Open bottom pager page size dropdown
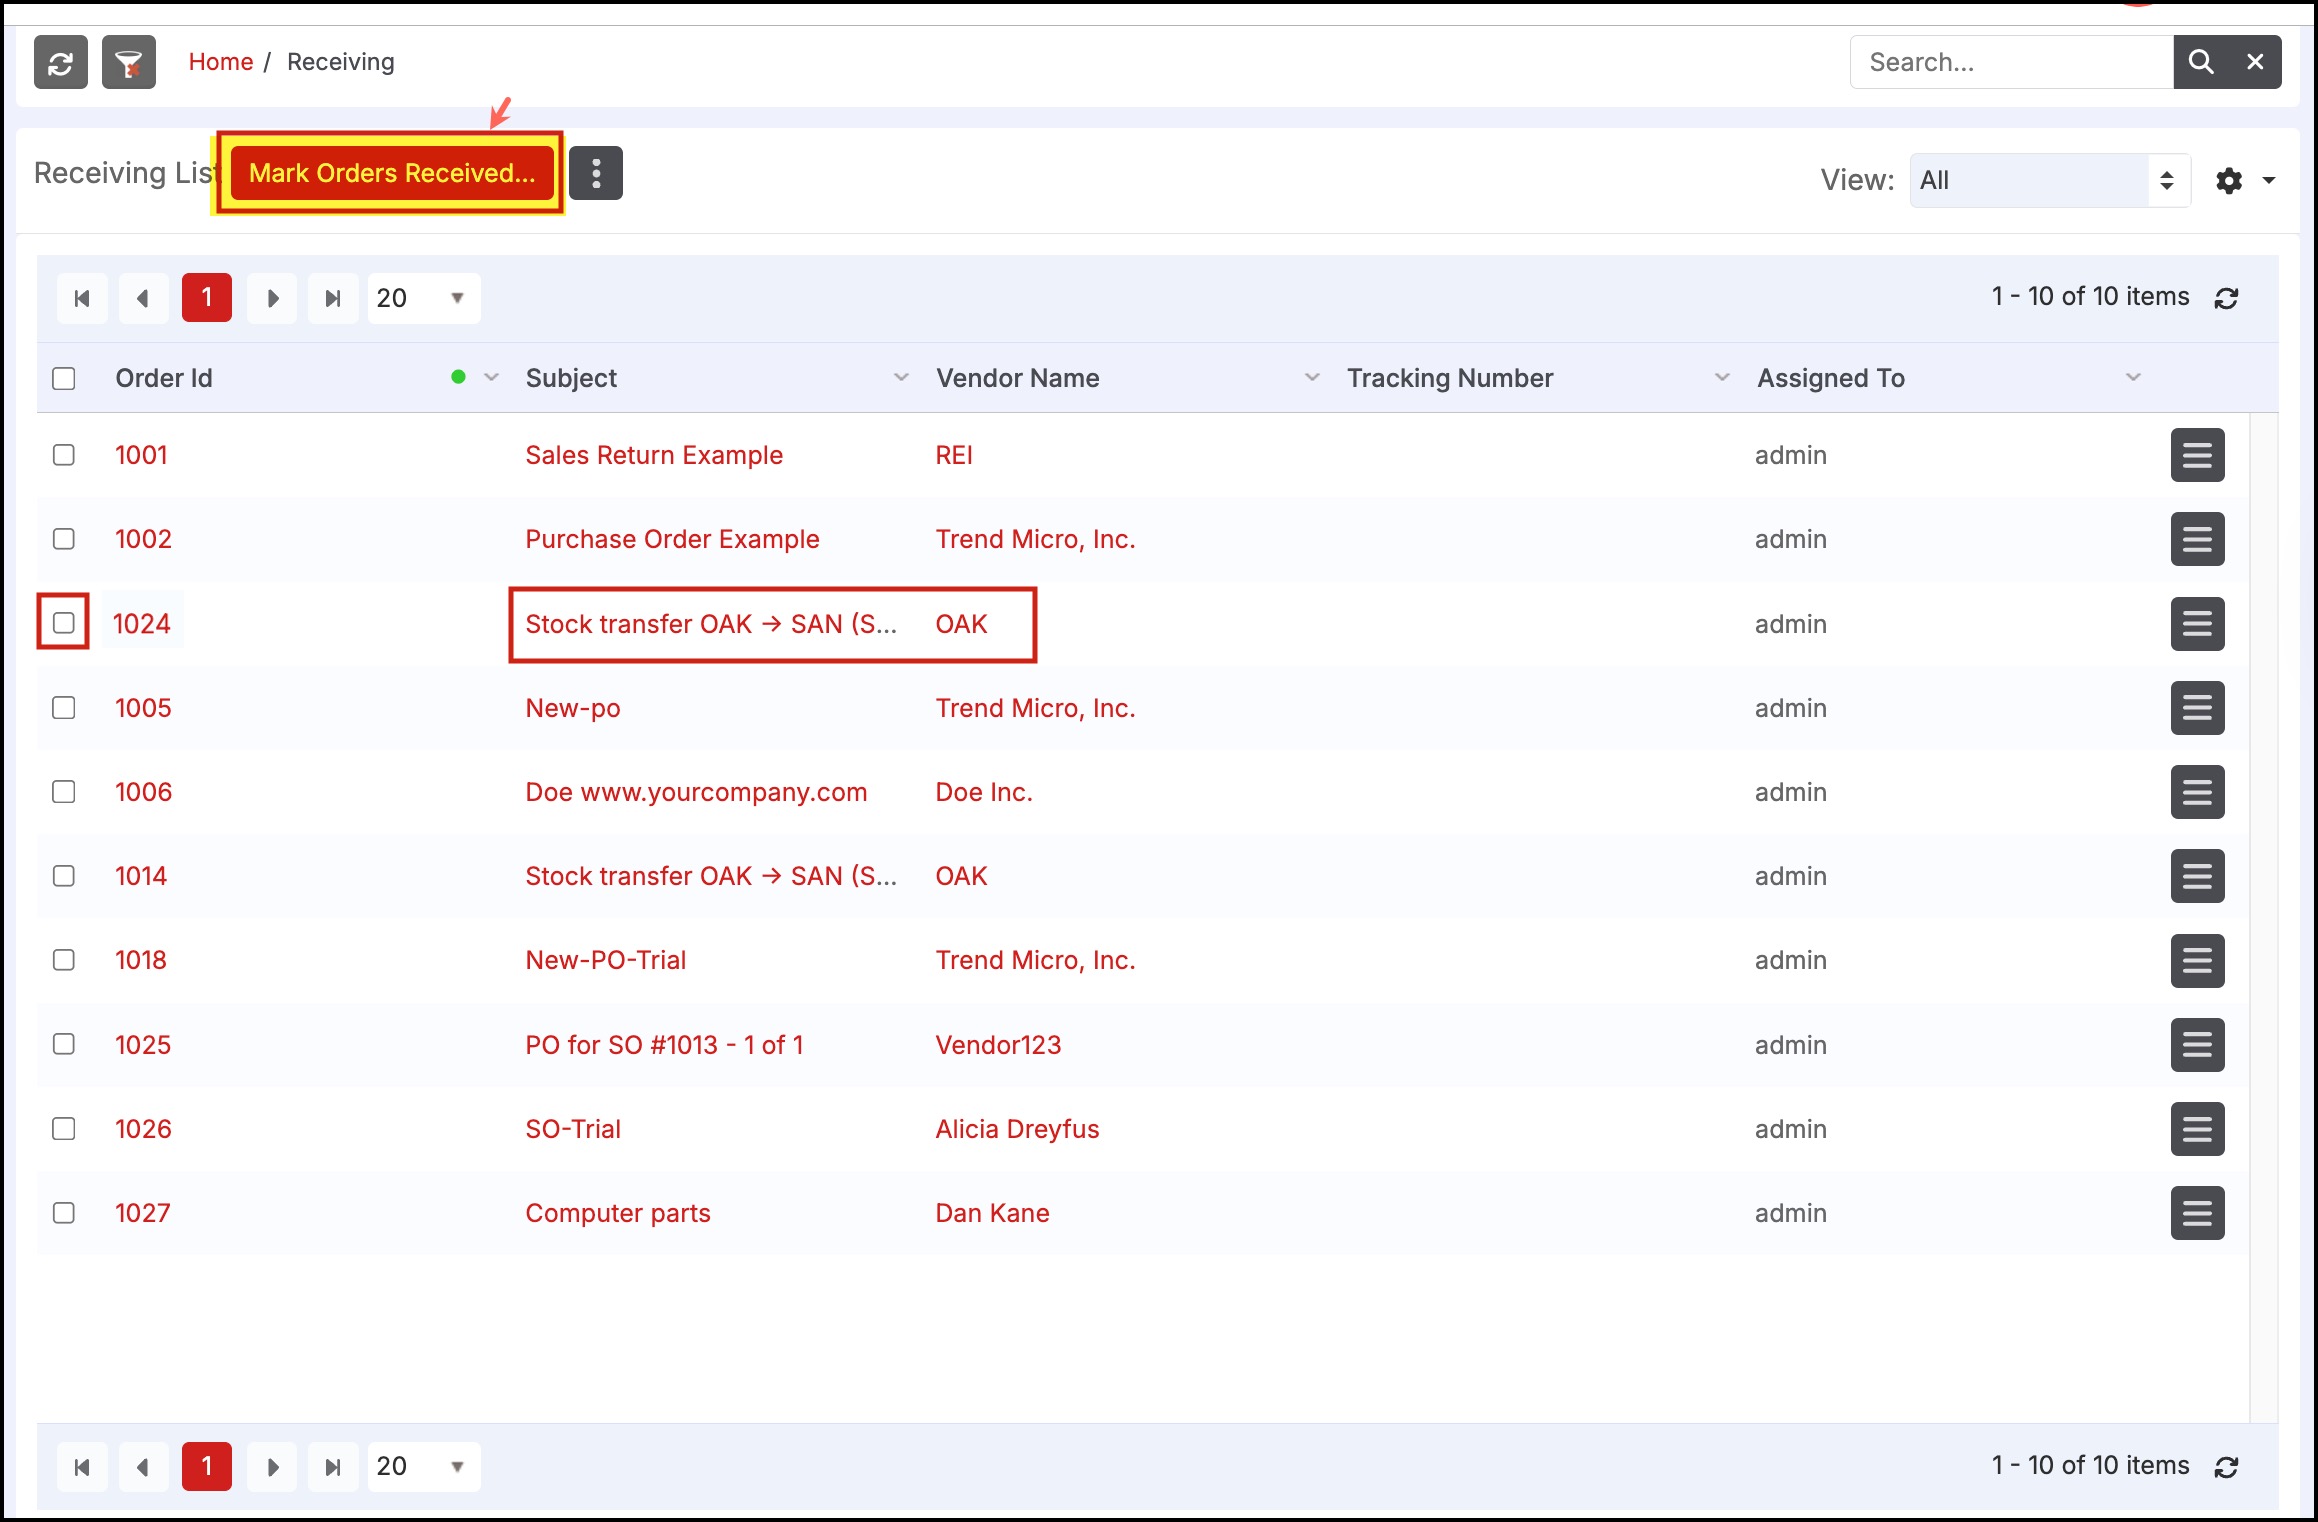 click(x=424, y=1467)
